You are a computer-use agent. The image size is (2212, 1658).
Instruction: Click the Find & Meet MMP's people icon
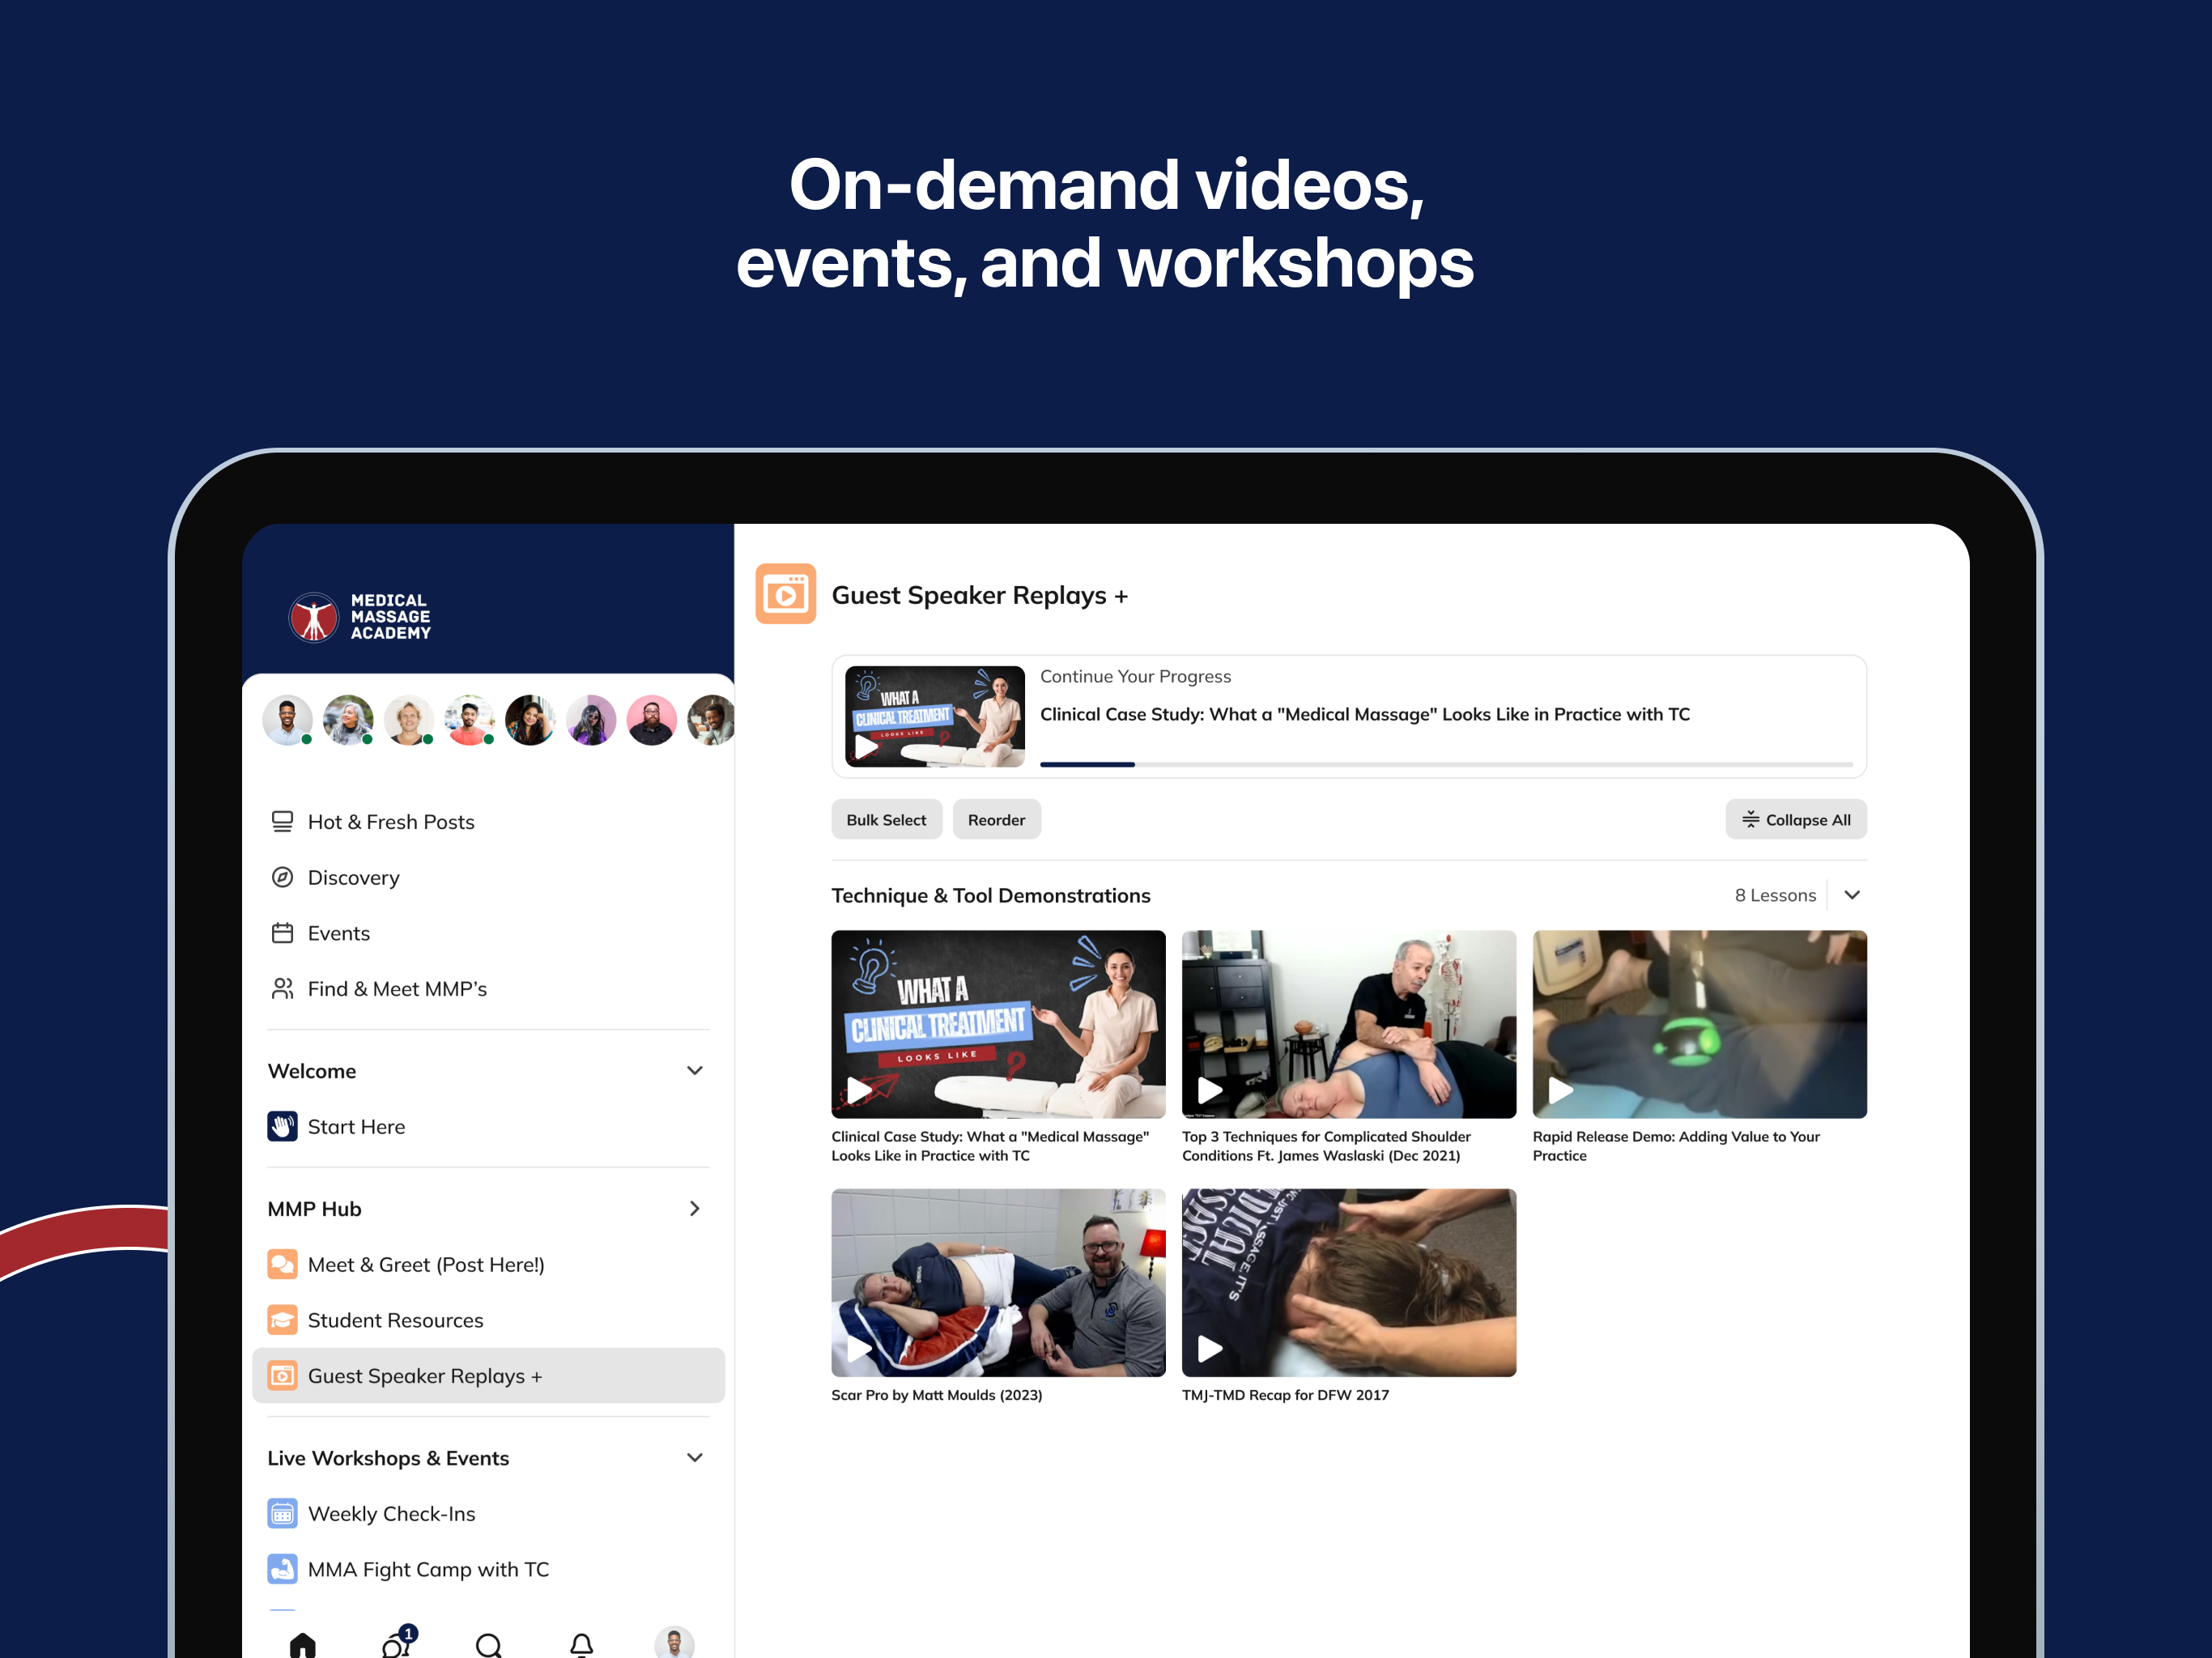(x=282, y=988)
